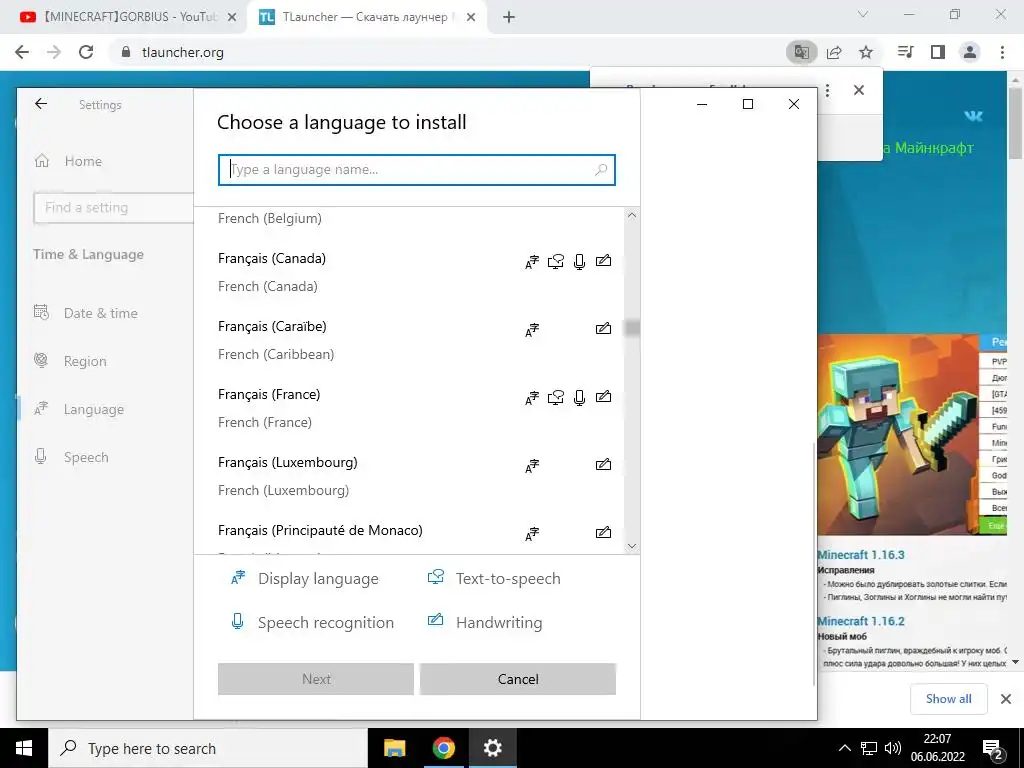1024x768 pixels.
Task: Select Français (Caraïbe) language entry
Action: click(x=415, y=340)
